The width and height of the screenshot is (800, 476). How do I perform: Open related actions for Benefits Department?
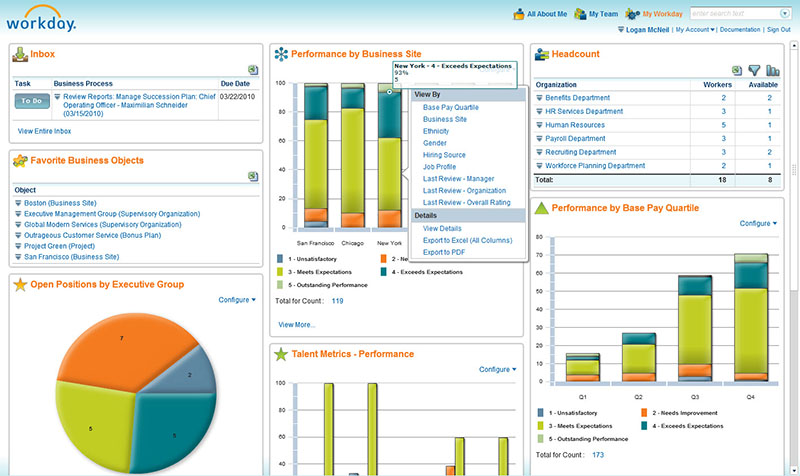pyautogui.click(x=540, y=98)
